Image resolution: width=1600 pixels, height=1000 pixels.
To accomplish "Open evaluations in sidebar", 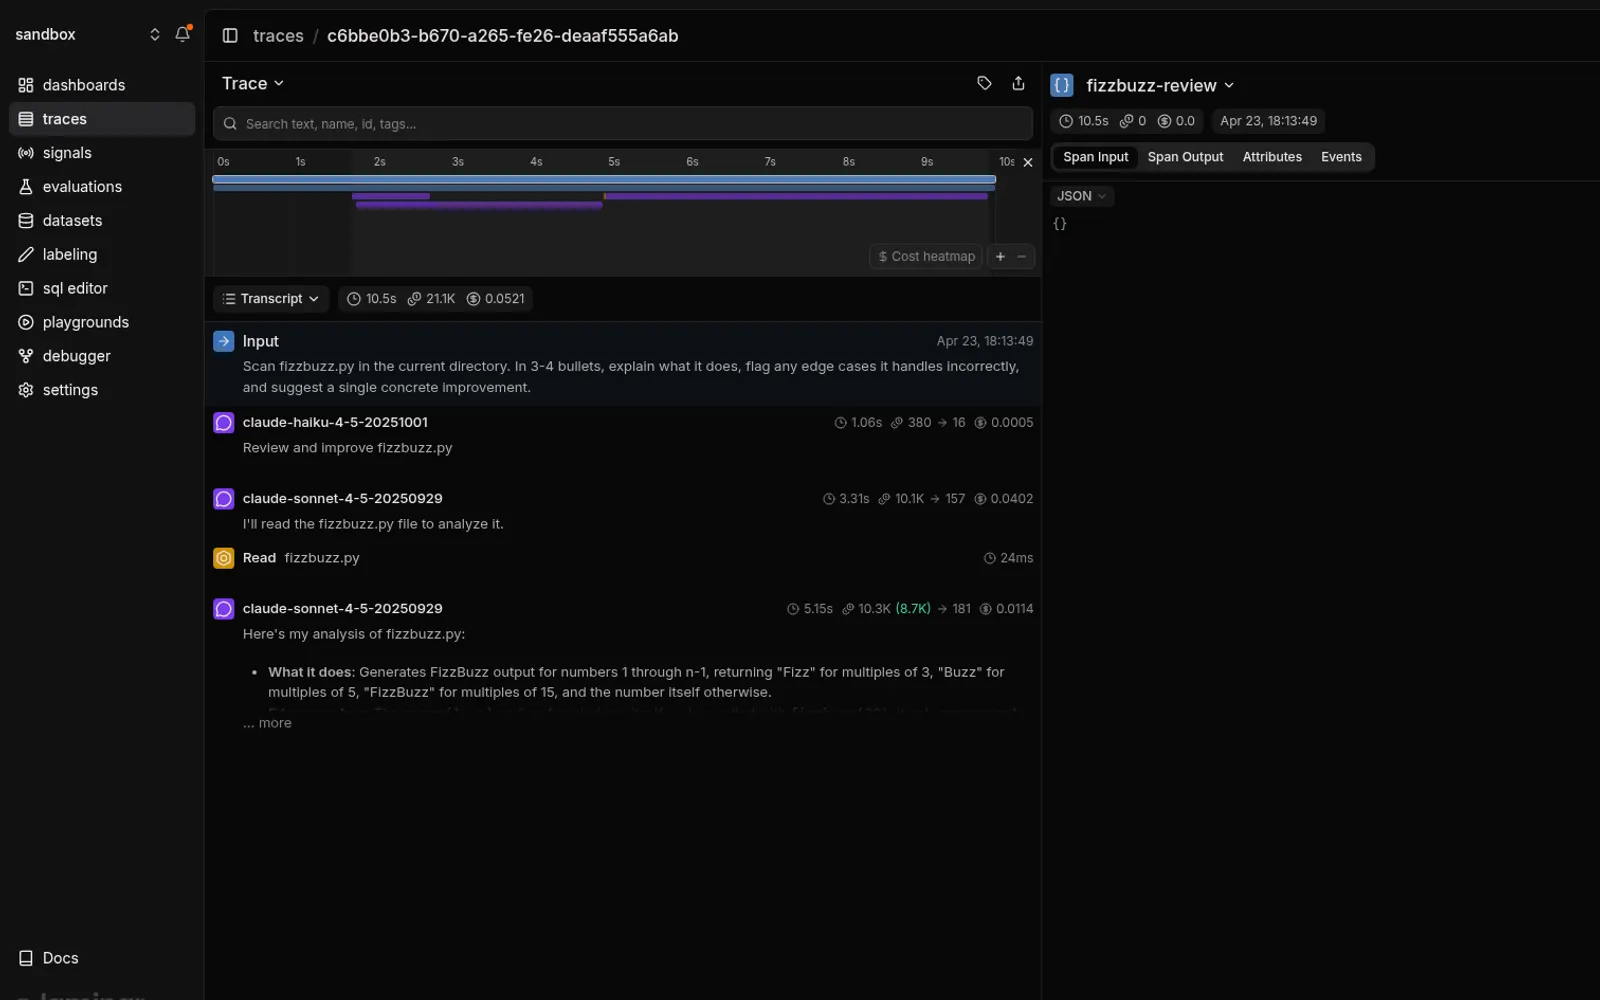I will pos(102,187).
